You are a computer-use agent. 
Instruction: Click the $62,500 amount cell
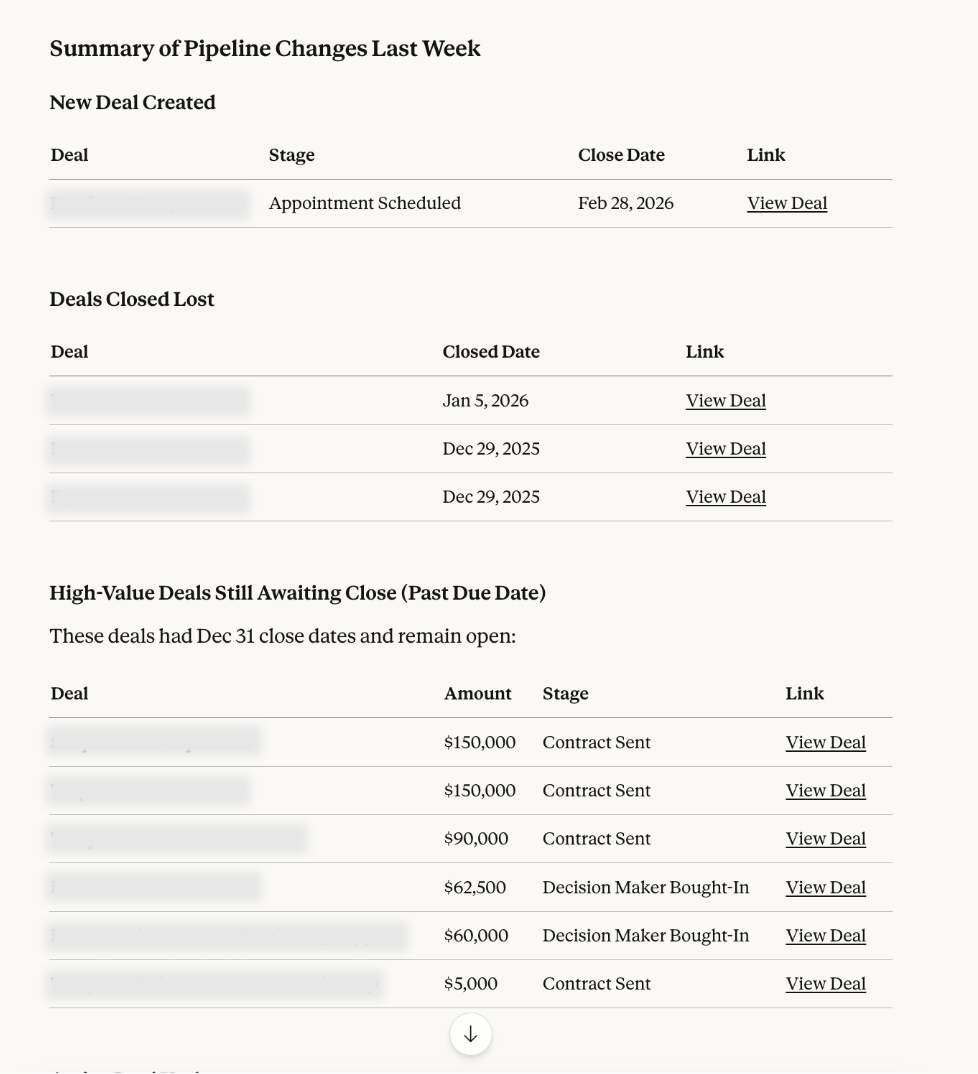[474, 888]
